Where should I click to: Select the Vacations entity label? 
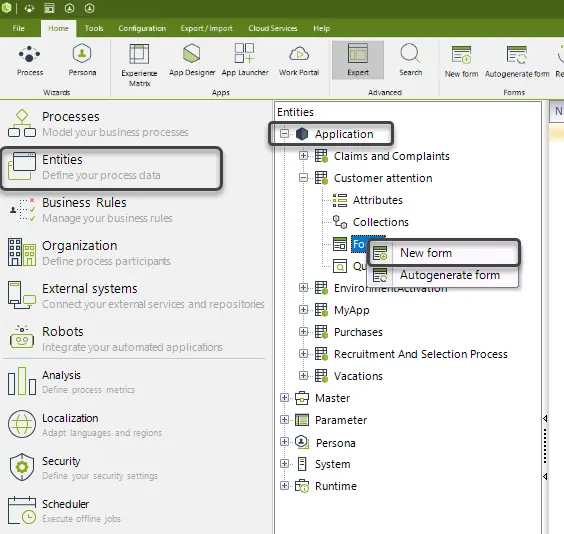(x=358, y=376)
